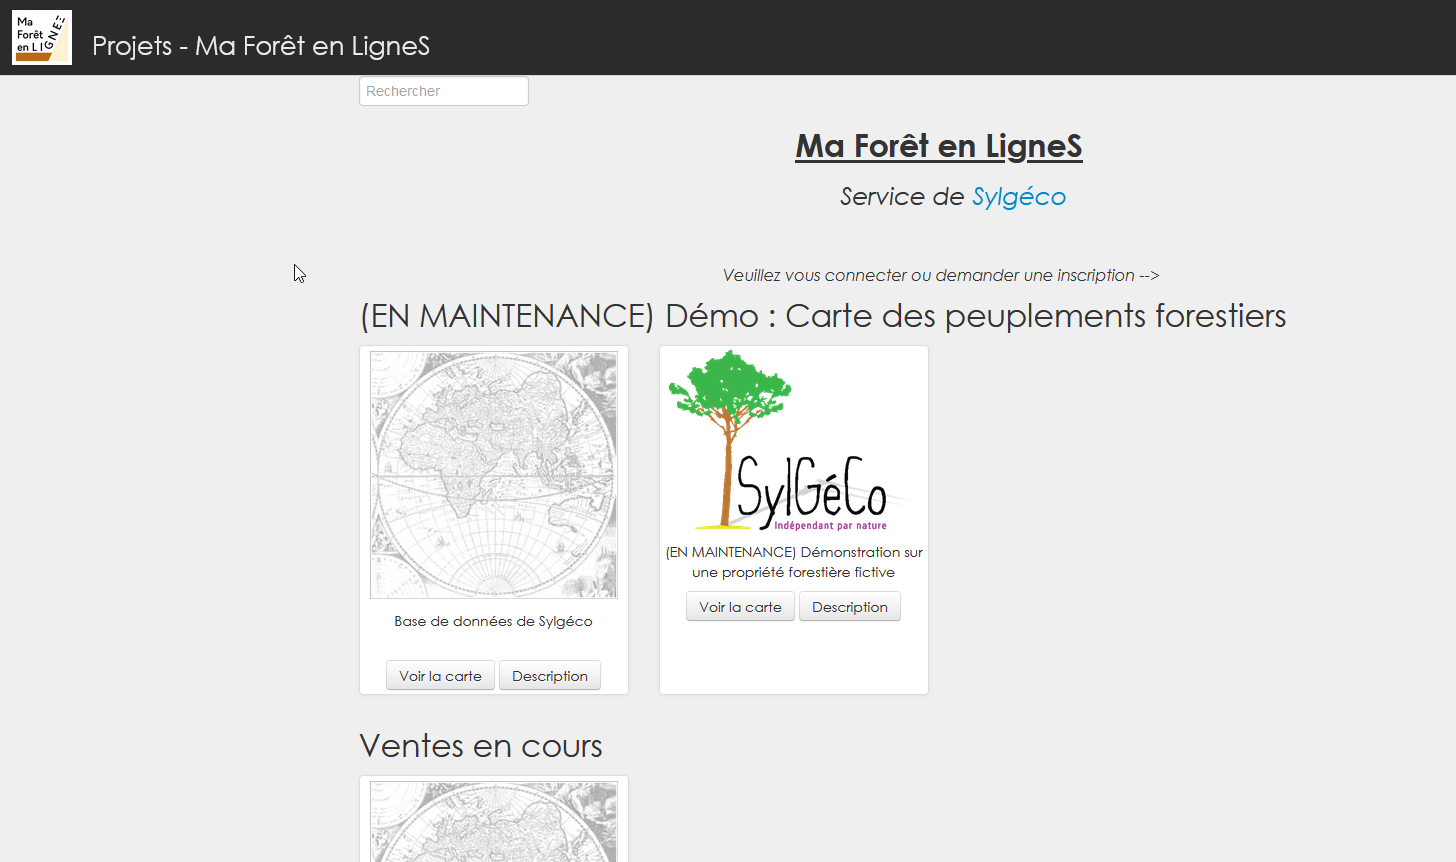Click the Carte des peuplements forestiers section heading
The width and height of the screenshot is (1456, 862).
coord(823,316)
